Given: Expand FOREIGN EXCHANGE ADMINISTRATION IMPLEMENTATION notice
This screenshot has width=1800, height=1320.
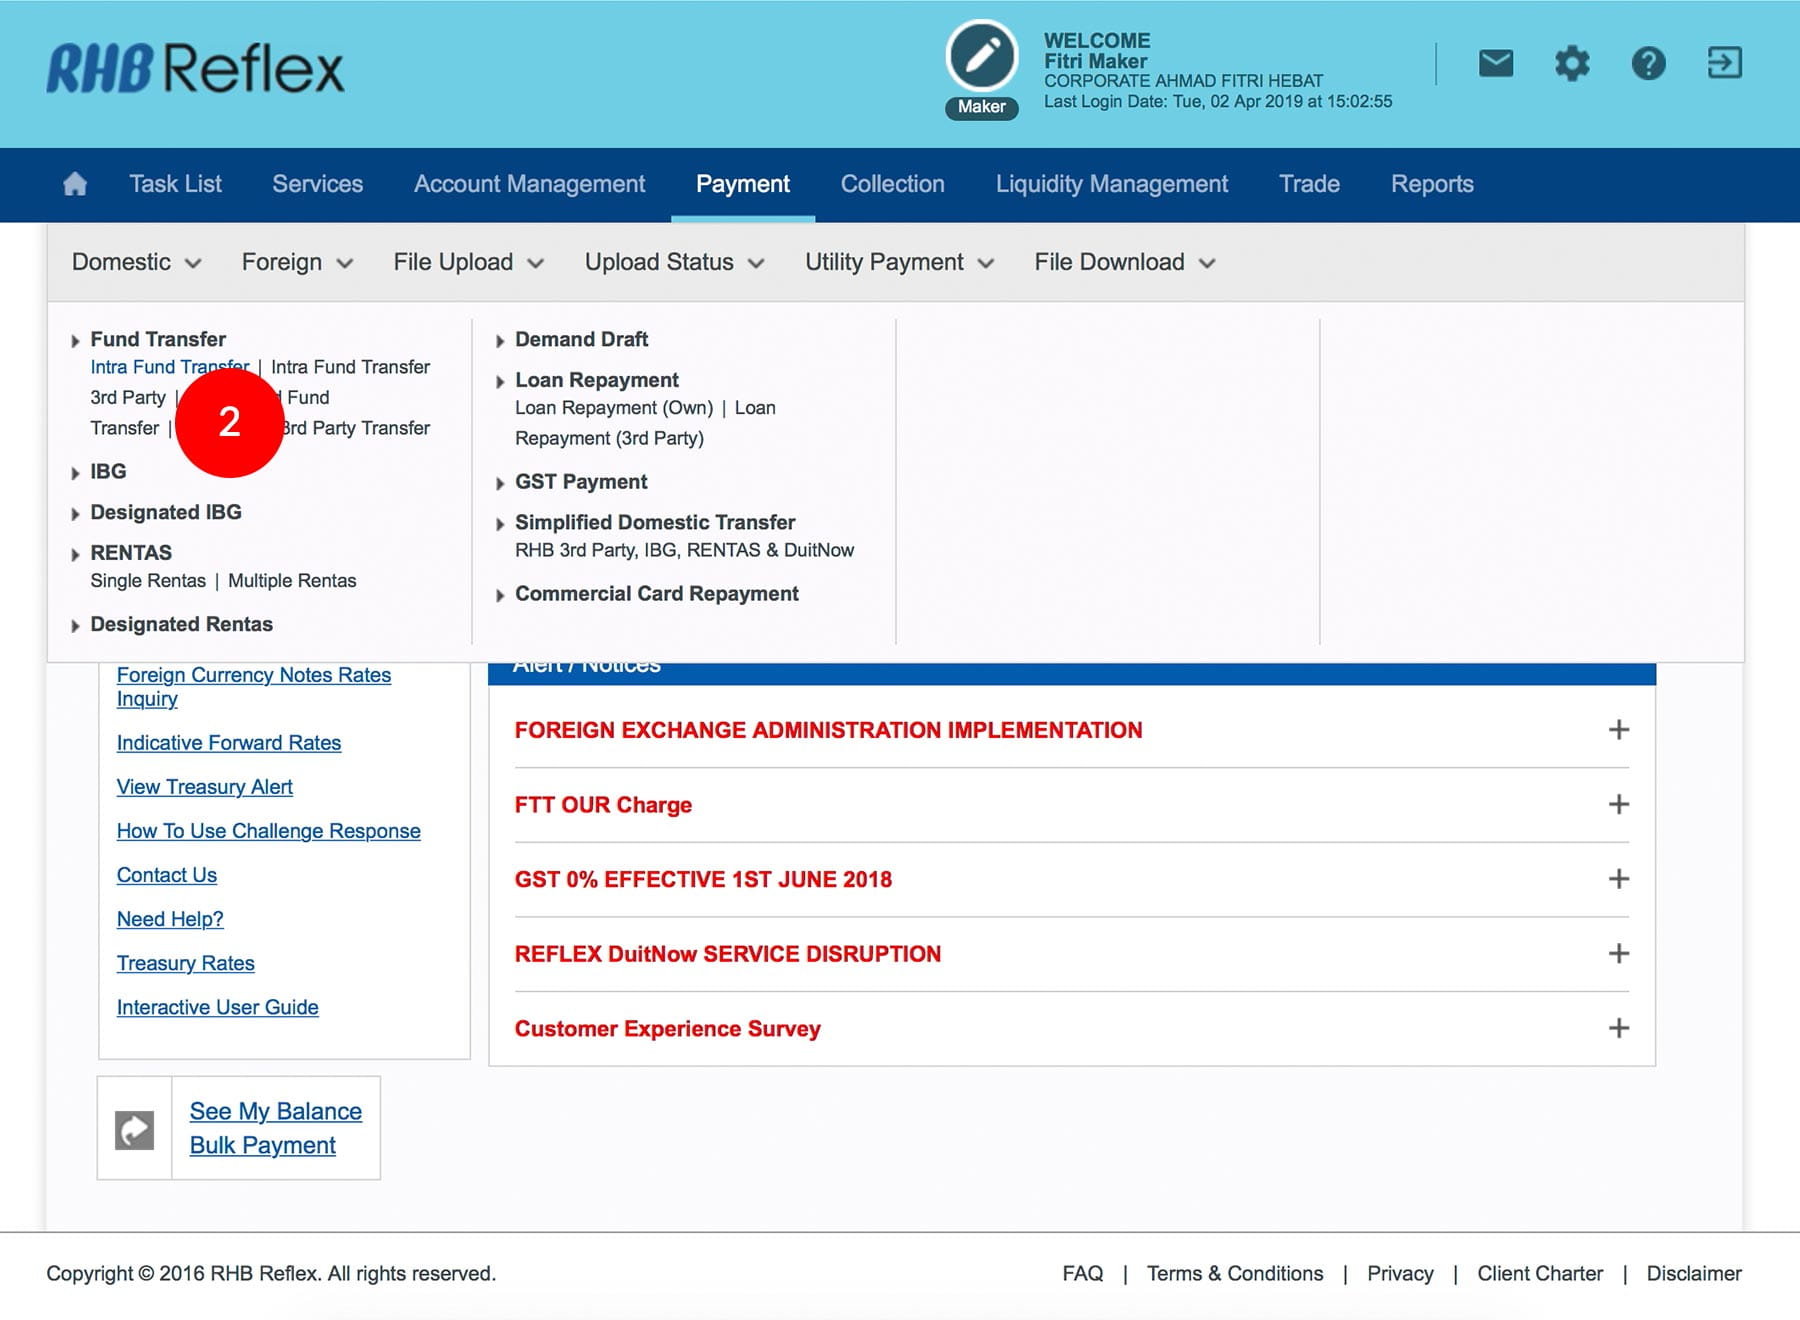Looking at the screenshot, I should (1618, 730).
